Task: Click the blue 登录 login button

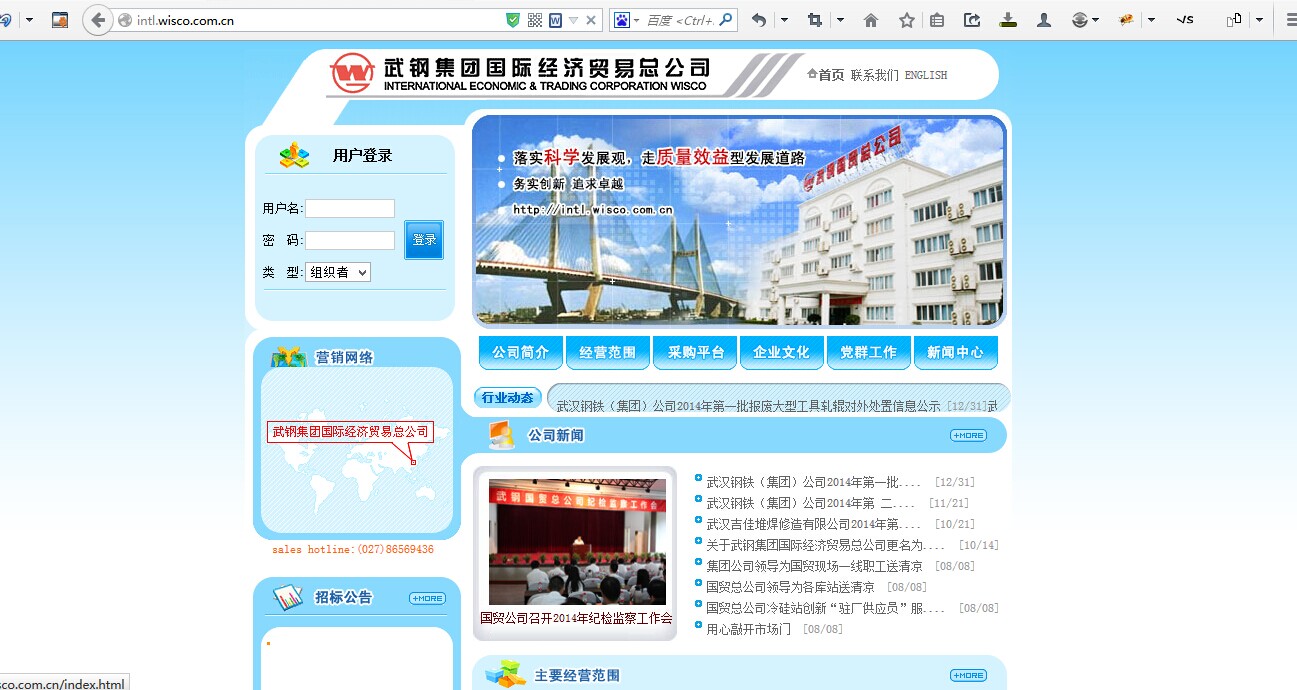Action: 424,240
